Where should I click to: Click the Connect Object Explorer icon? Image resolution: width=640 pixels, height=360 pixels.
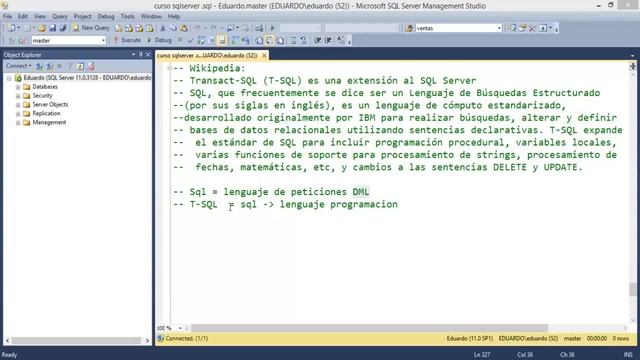point(39,66)
